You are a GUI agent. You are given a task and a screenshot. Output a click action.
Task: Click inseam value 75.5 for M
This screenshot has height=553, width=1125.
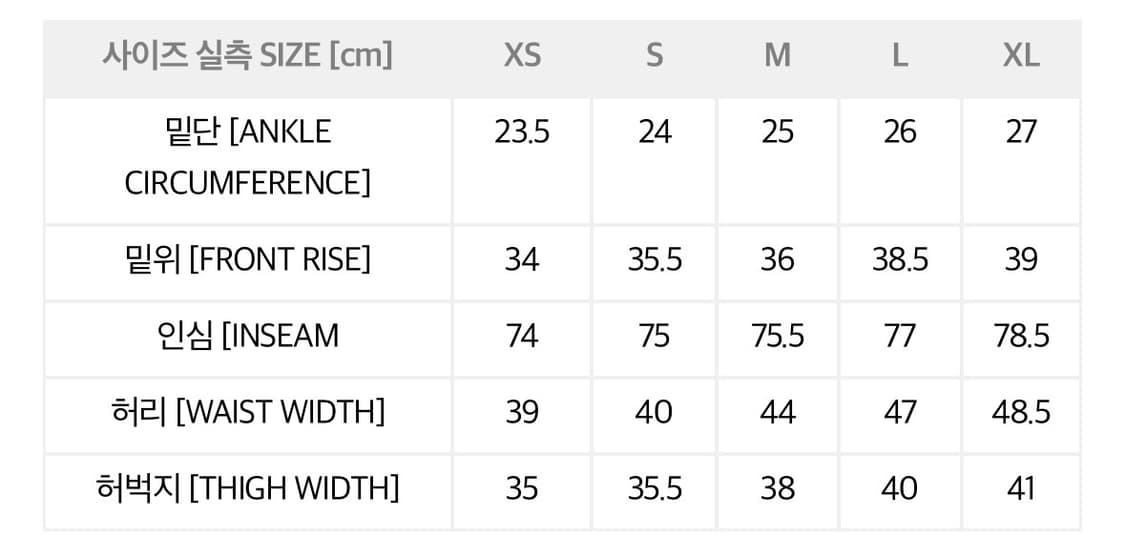(x=777, y=336)
